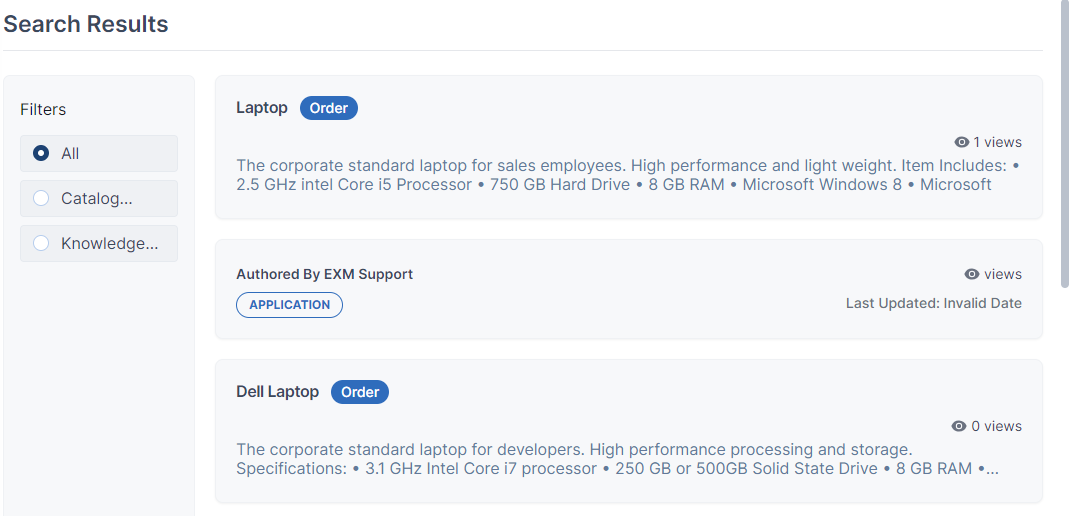The width and height of the screenshot is (1069, 516).
Task: Click the Last Updated: Invalid Date text
Action: pyautogui.click(x=934, y=303)
